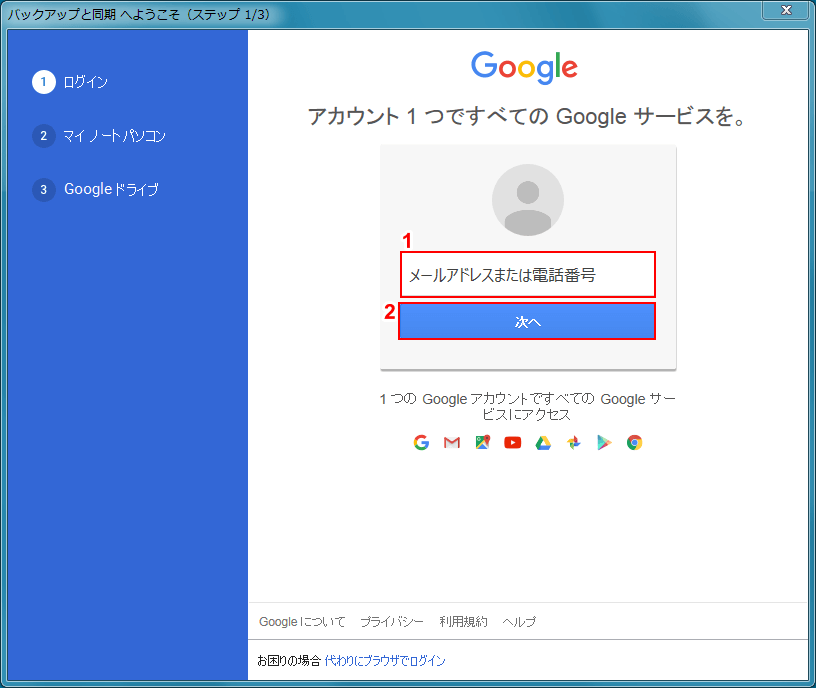This screenshot has height=688, width=816.
Task: Select step 2 マイ ノートパソコン in sidebar
Action: (114, 136)
